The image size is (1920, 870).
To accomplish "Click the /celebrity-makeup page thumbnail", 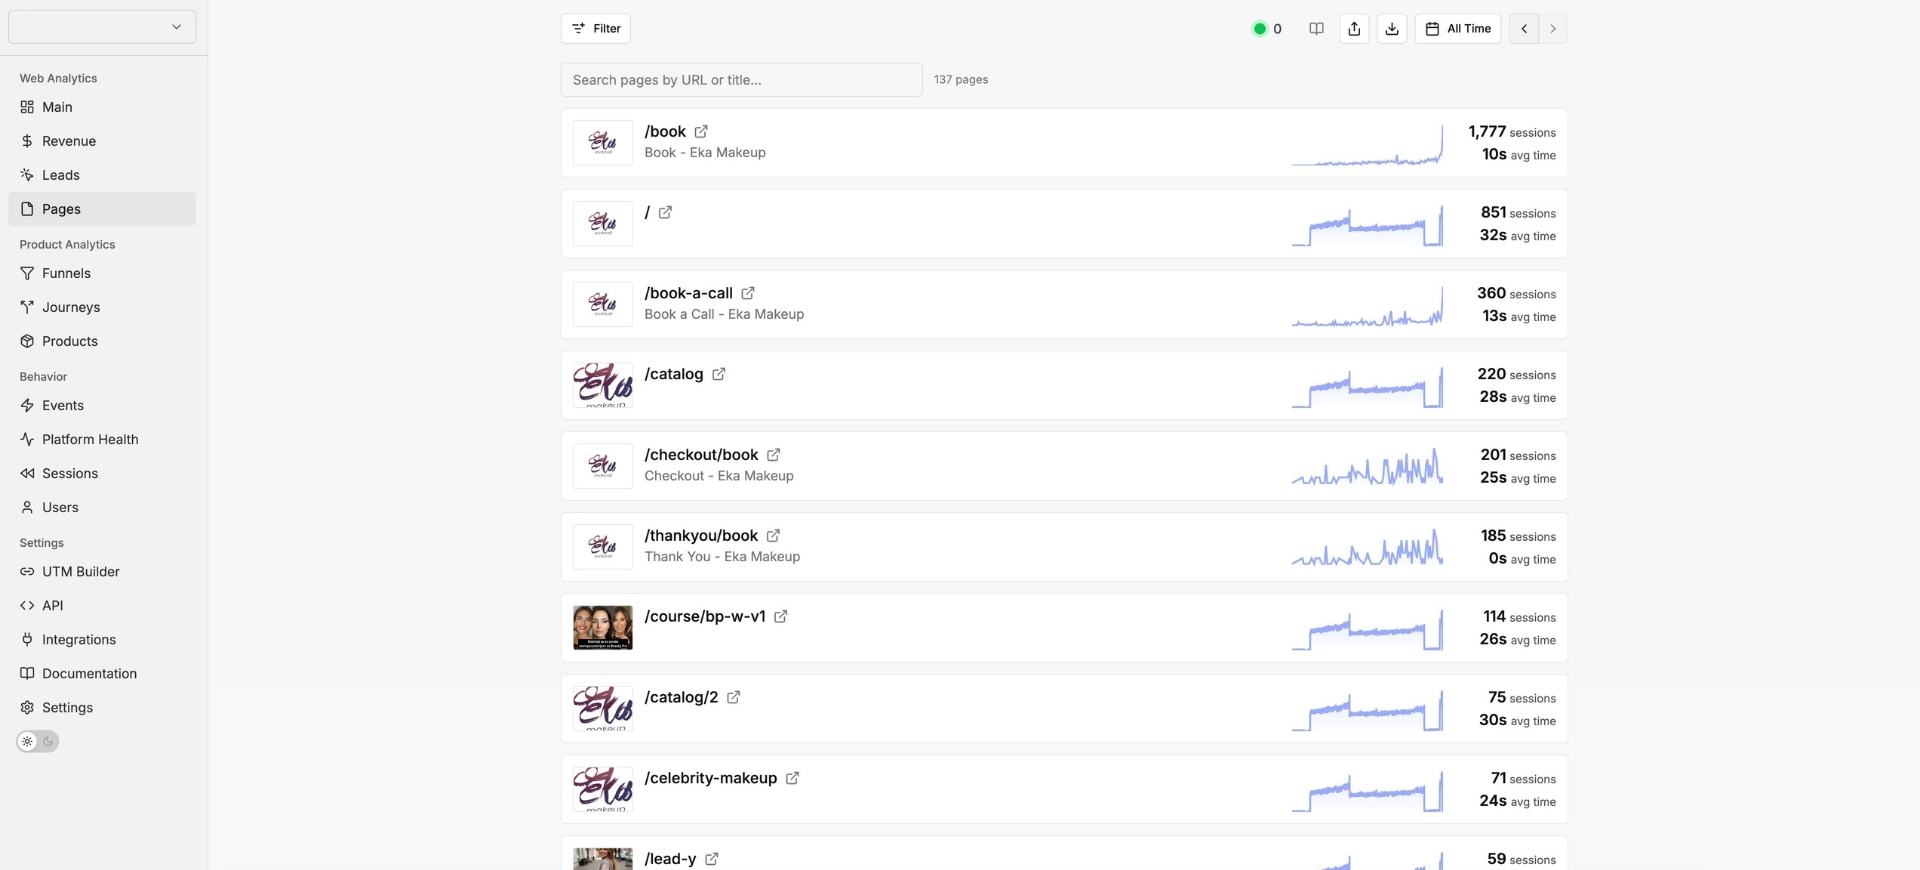I will (603, 790).
